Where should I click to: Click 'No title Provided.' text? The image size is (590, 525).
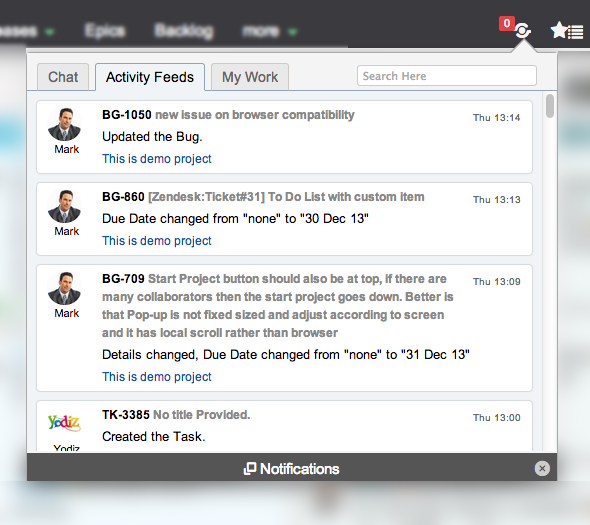[201, 414]
